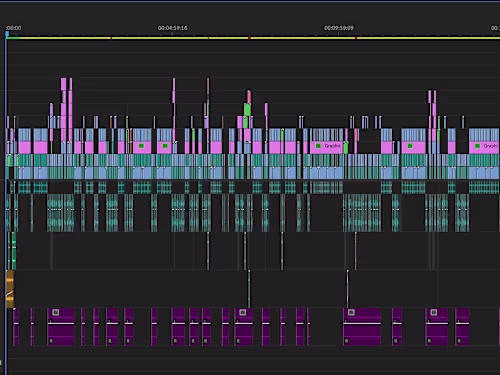Click the green fx badge on the first pink graphic clip

(141, 146)
